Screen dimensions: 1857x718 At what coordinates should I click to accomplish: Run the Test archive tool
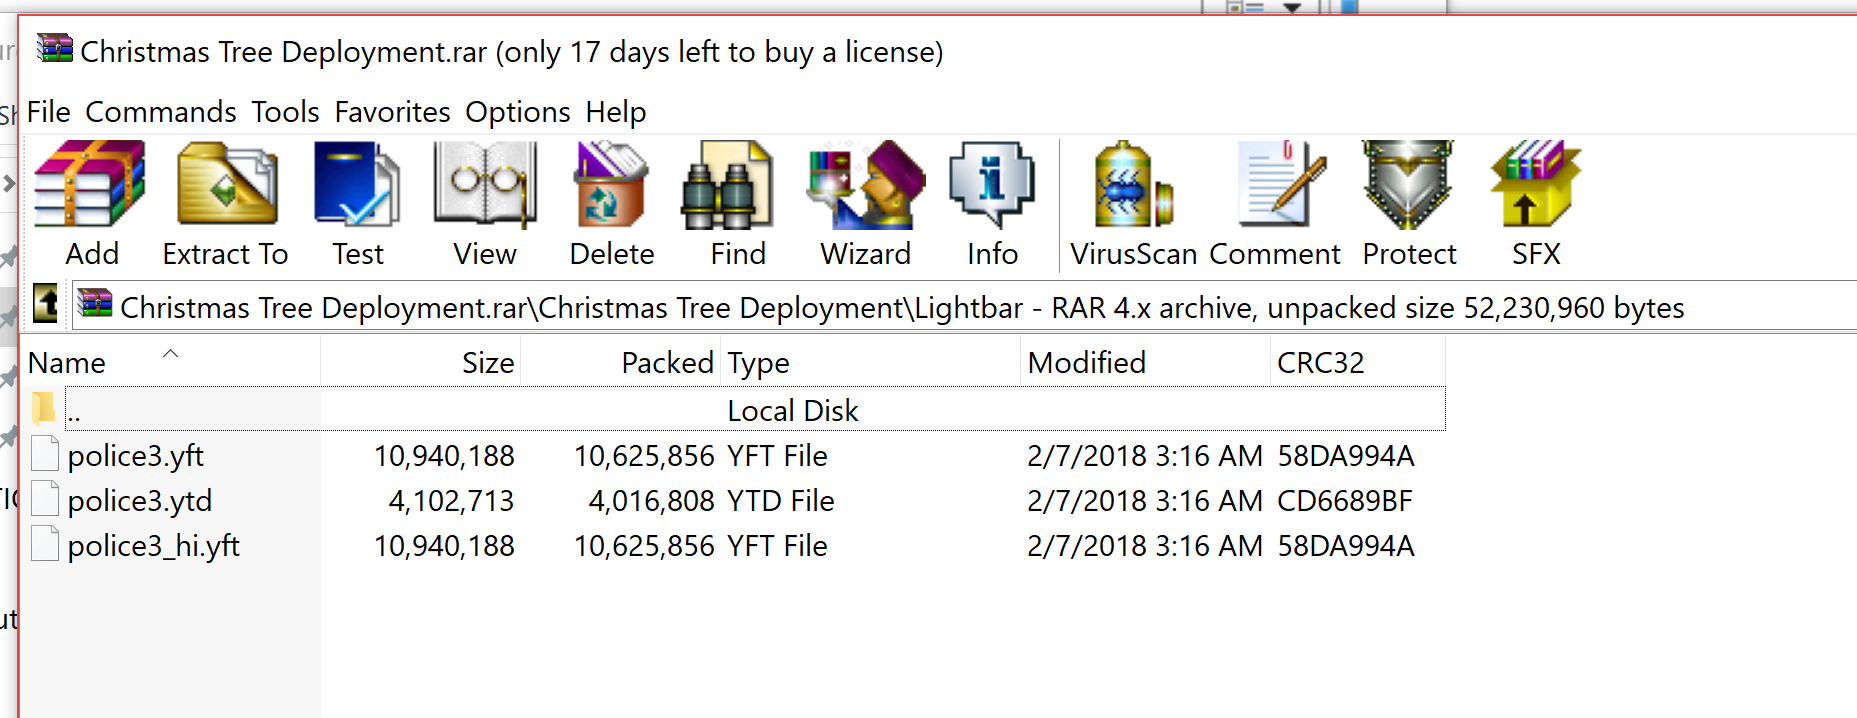pyautogui.click(x=357, y=204)
